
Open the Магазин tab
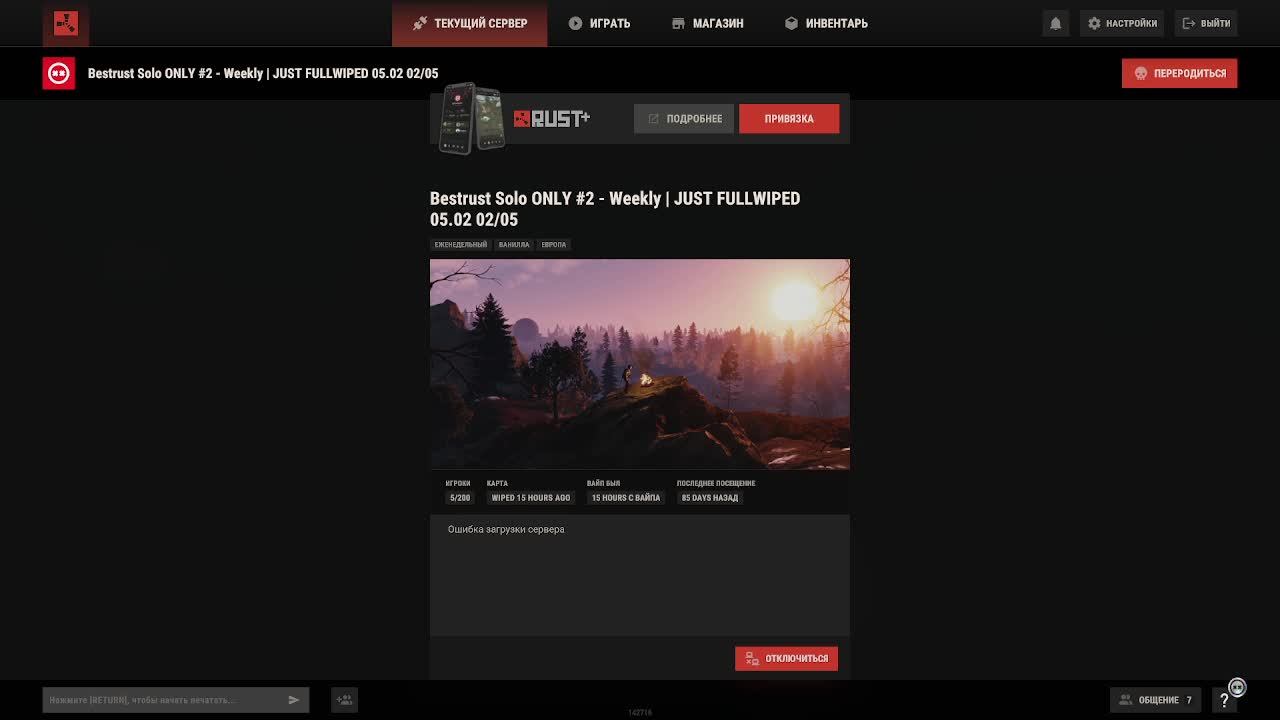pos(708,23)
